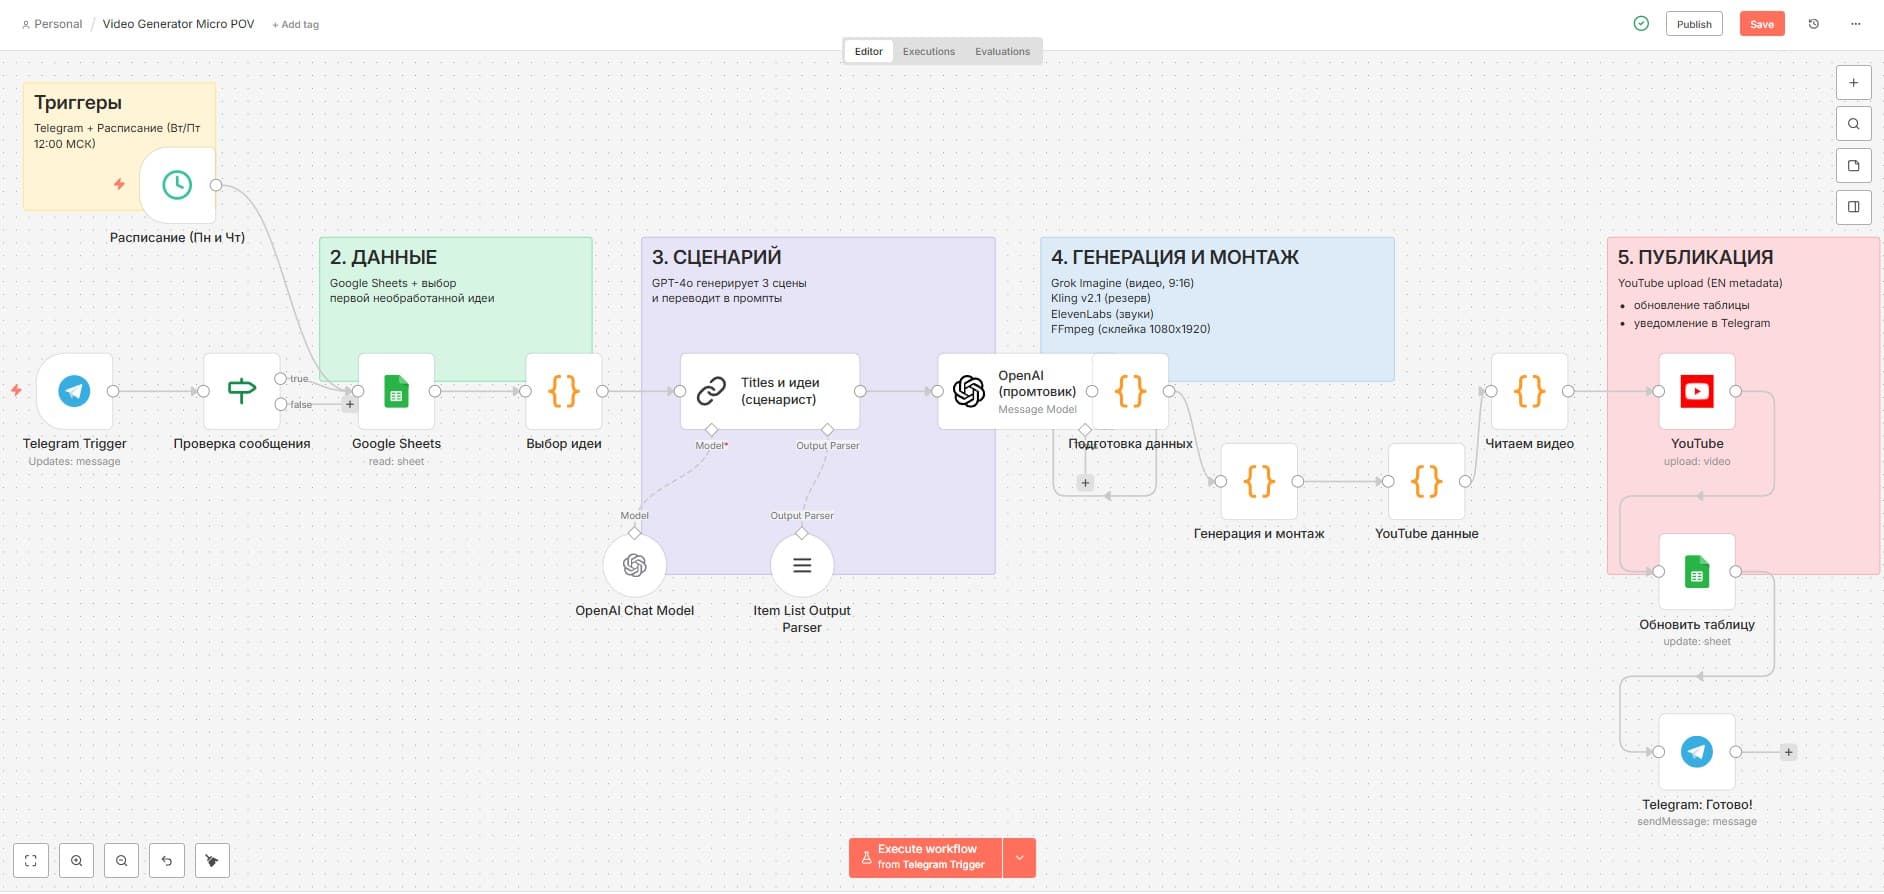The height and width of the screenshot is (894, 1884).
Task: Click the Publish button
Action: pos(1693,24)
